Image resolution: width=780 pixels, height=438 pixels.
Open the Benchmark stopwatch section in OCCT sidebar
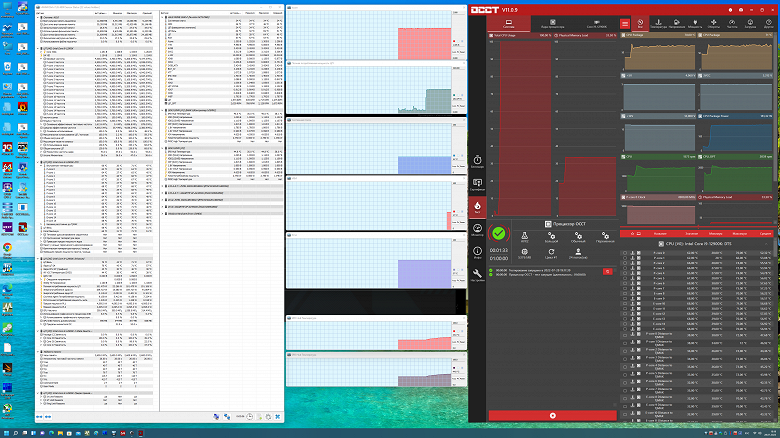(477, 162)
